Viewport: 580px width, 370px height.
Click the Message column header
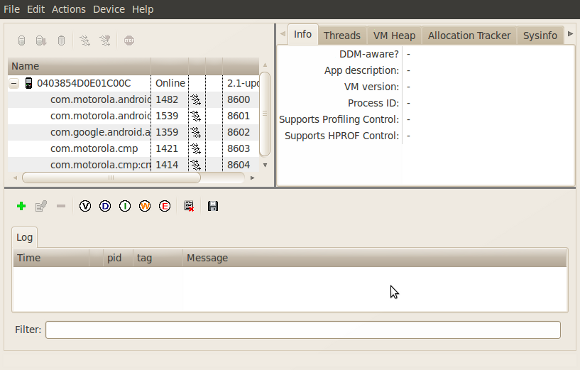[374, 258]
